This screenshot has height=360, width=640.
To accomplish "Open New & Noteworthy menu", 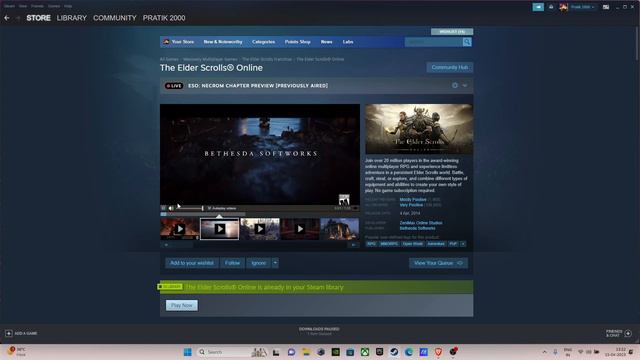I will click(223, 42).
